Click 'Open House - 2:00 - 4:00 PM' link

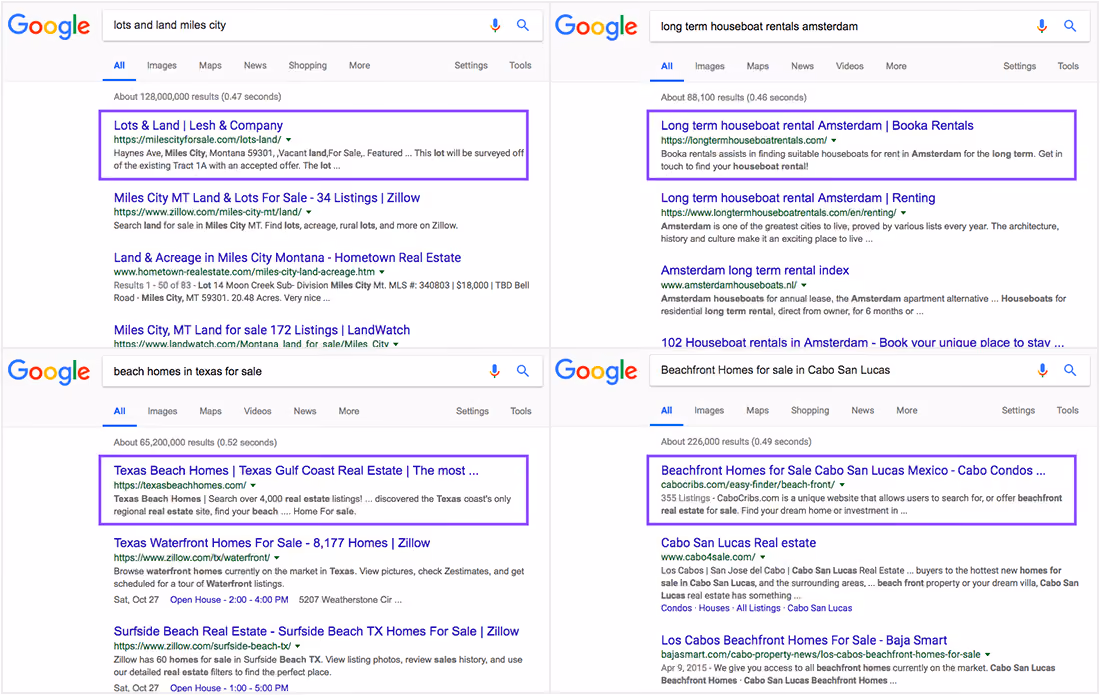[229, 600]
